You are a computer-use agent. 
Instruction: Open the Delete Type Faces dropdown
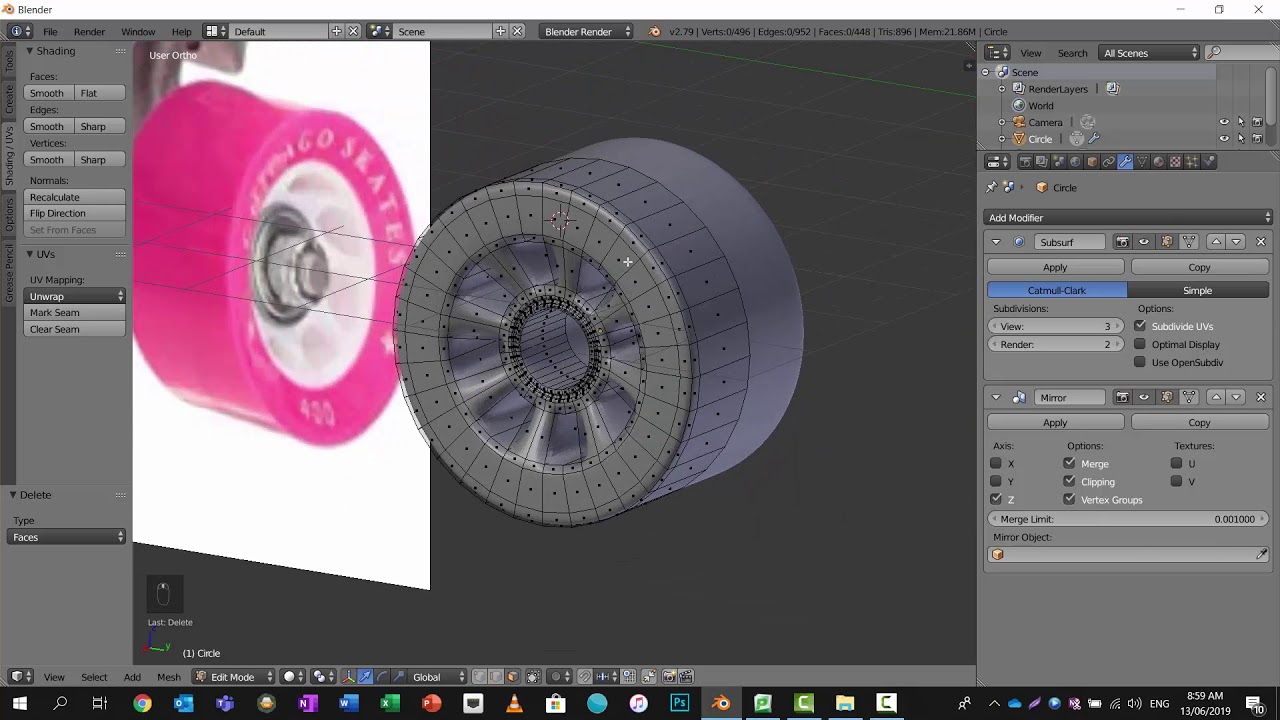tap(68, 537)
